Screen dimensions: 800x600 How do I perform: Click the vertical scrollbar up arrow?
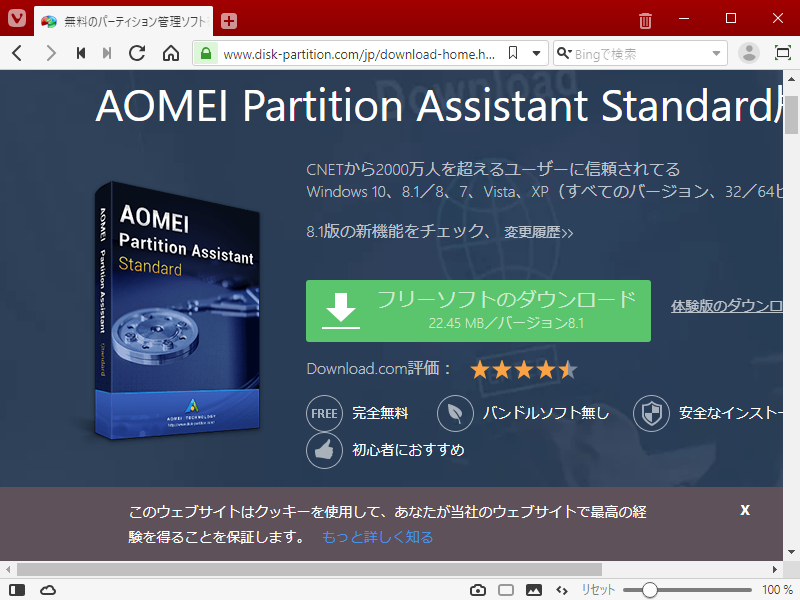click(x=791, y=79)
